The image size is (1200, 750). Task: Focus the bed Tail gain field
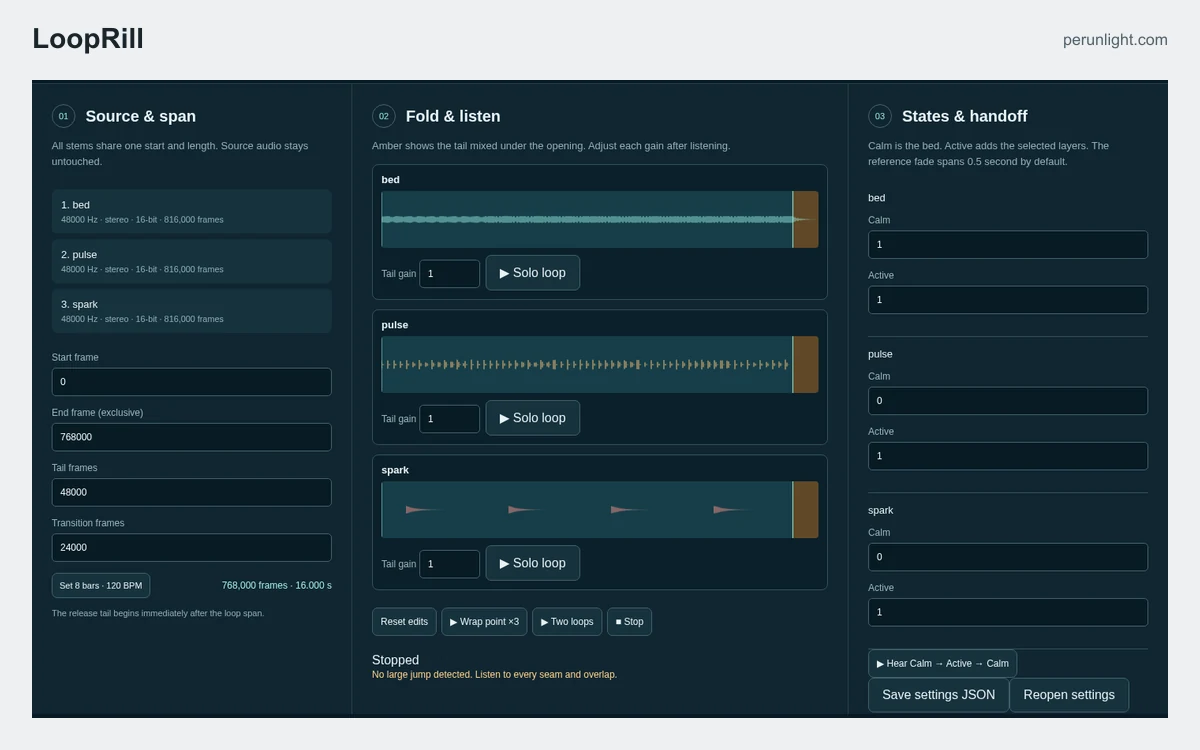[450, 274]
